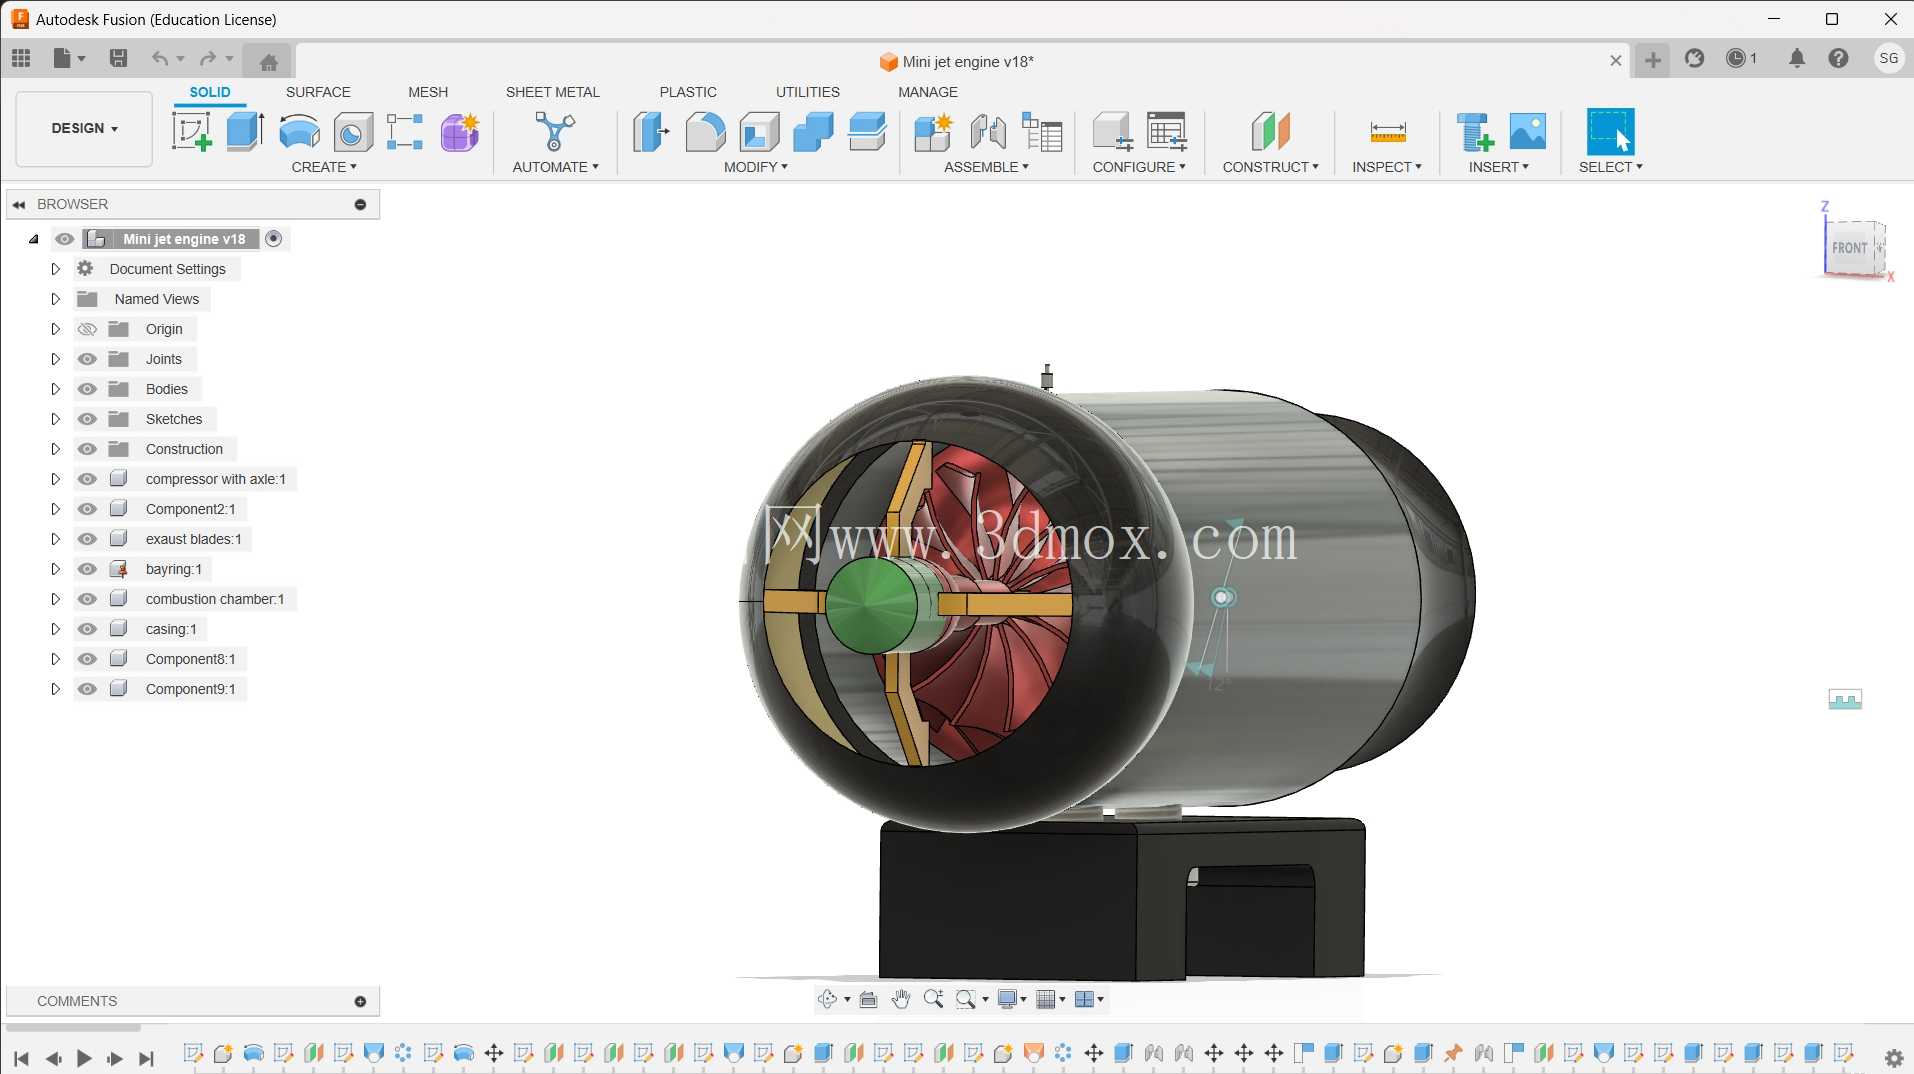This screenshot has width=1914, height=1074.
Task: Click the Measure tool
Action: point(1387,131)
